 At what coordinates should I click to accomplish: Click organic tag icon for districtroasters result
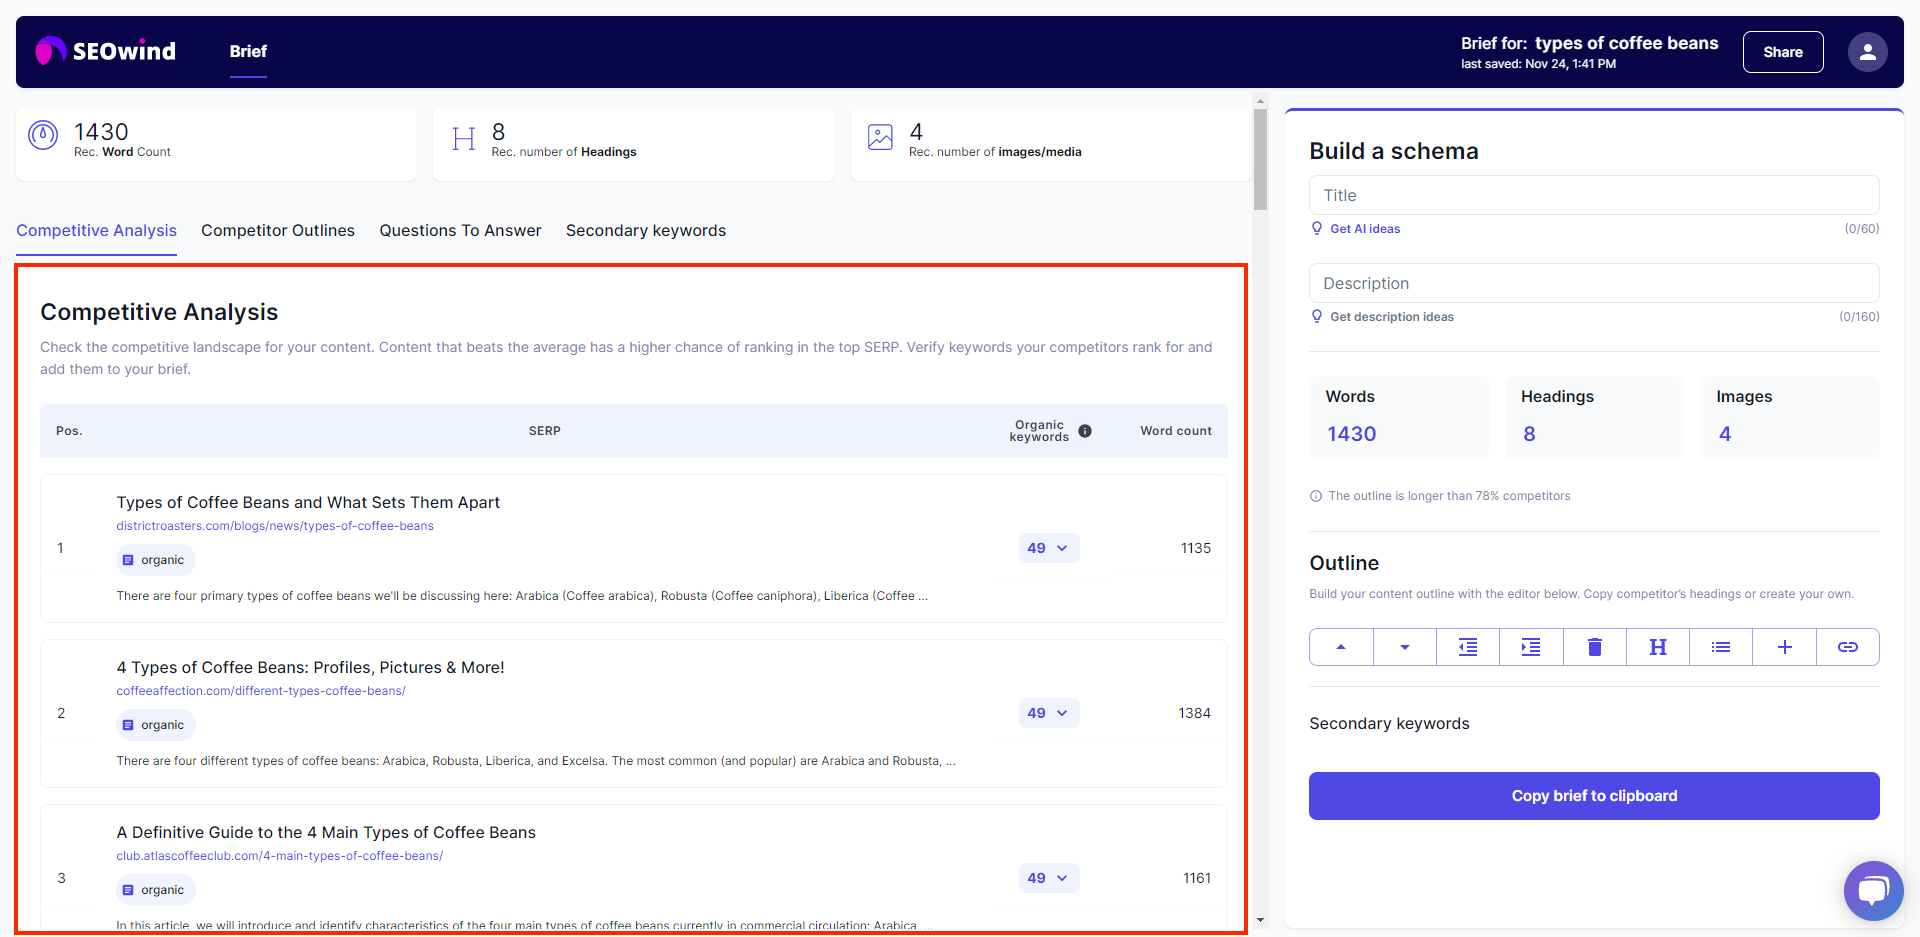[x=128, y=560]
